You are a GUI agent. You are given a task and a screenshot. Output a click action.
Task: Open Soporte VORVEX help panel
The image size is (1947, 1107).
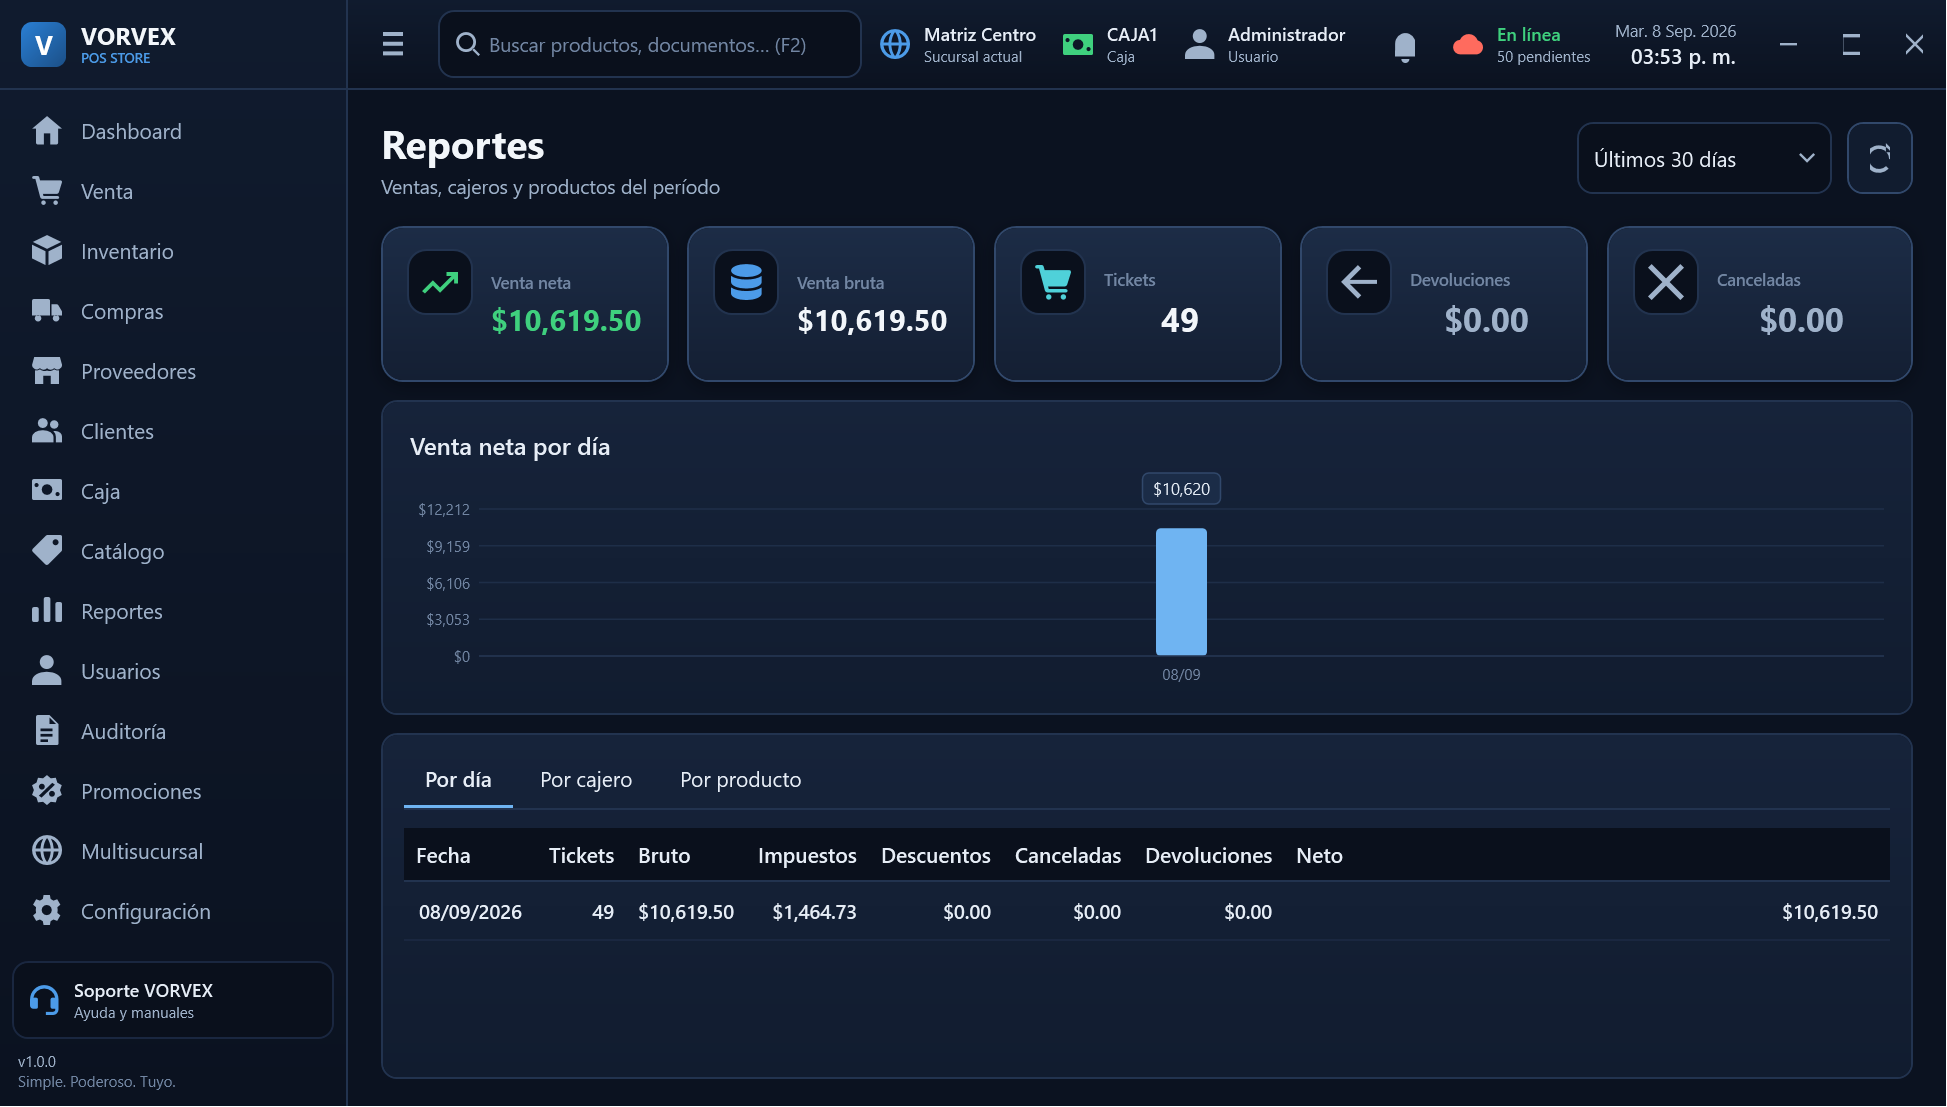[x=173, y=1000]
